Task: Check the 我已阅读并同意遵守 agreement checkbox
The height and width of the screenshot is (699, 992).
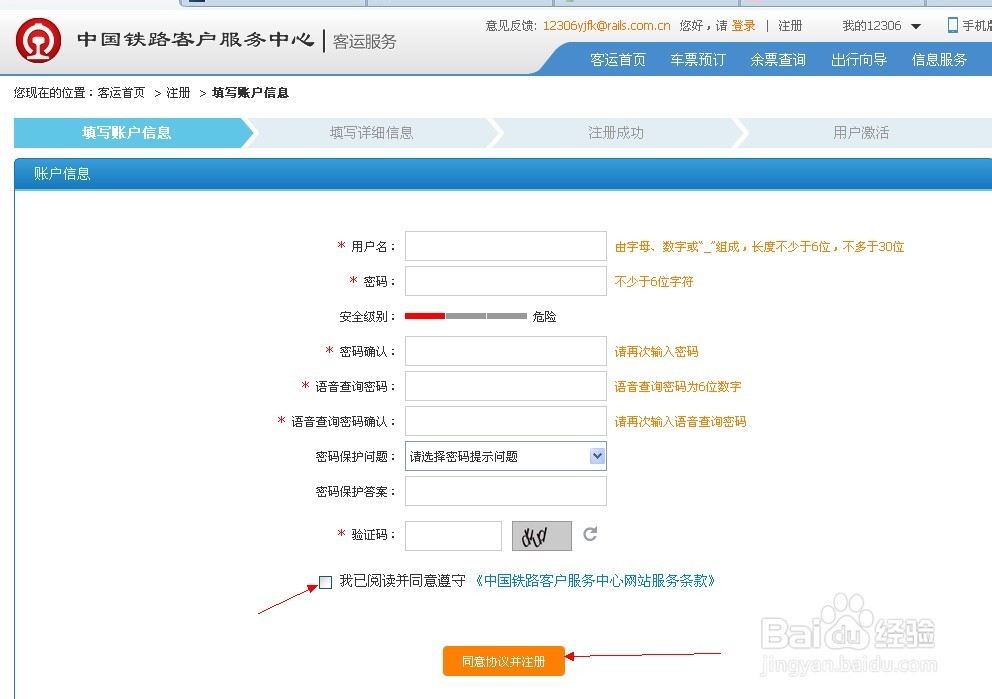Action: (325, 582)
